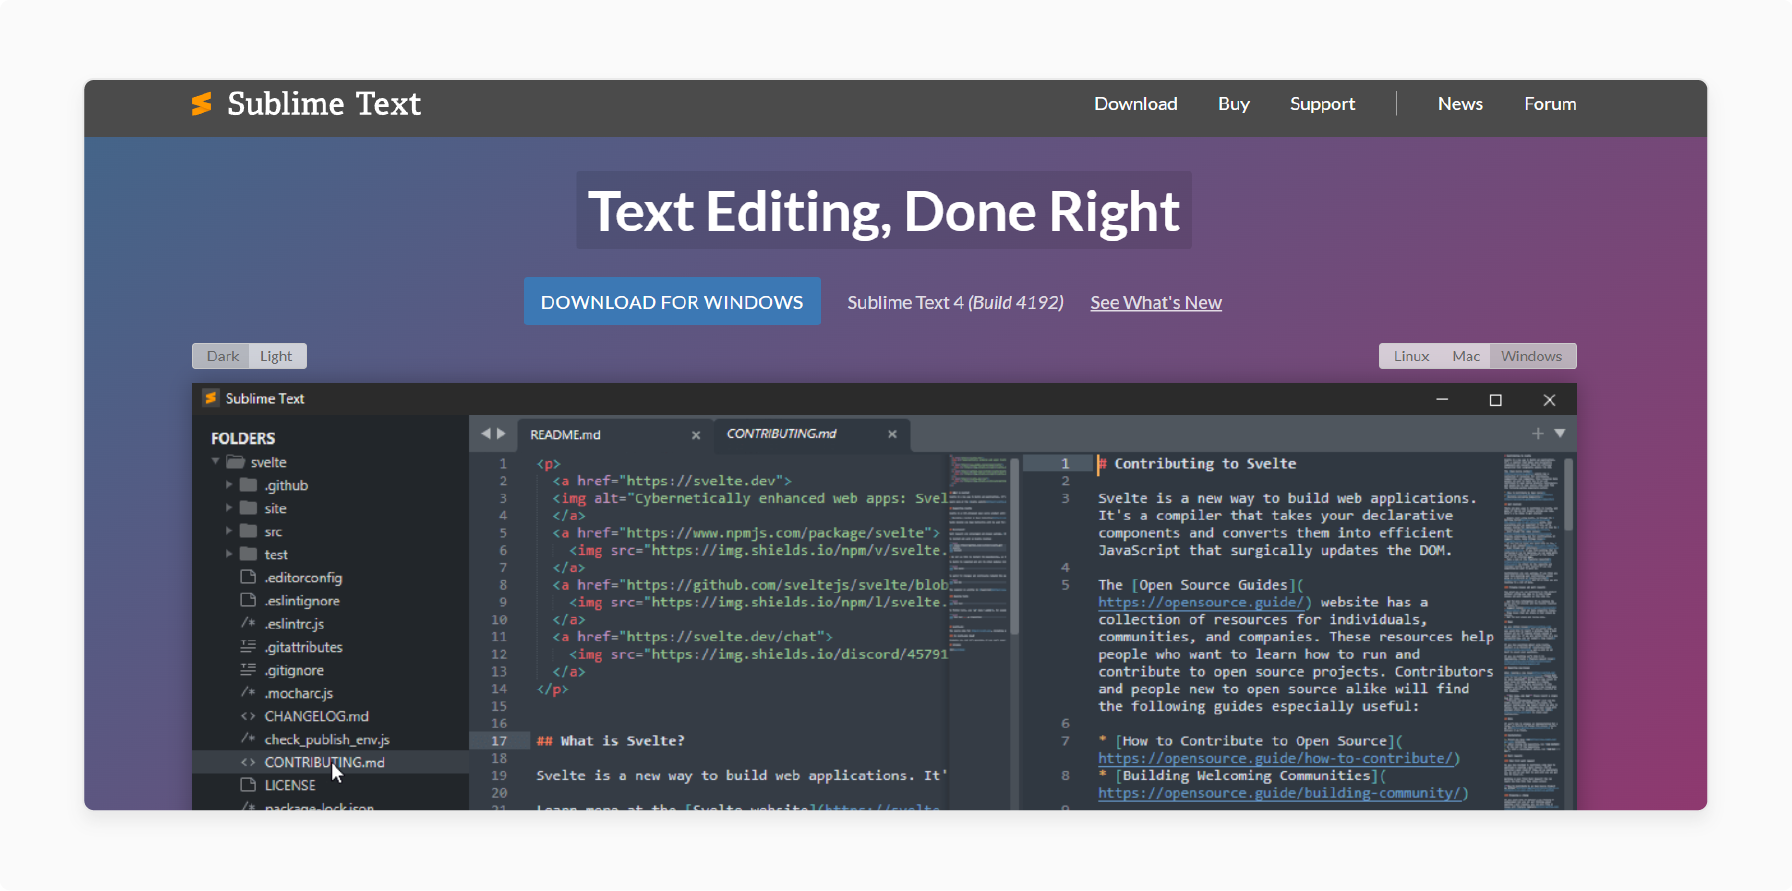
Task: Click the Sublime Text icon in editor title bar
Action: point(211,398)
